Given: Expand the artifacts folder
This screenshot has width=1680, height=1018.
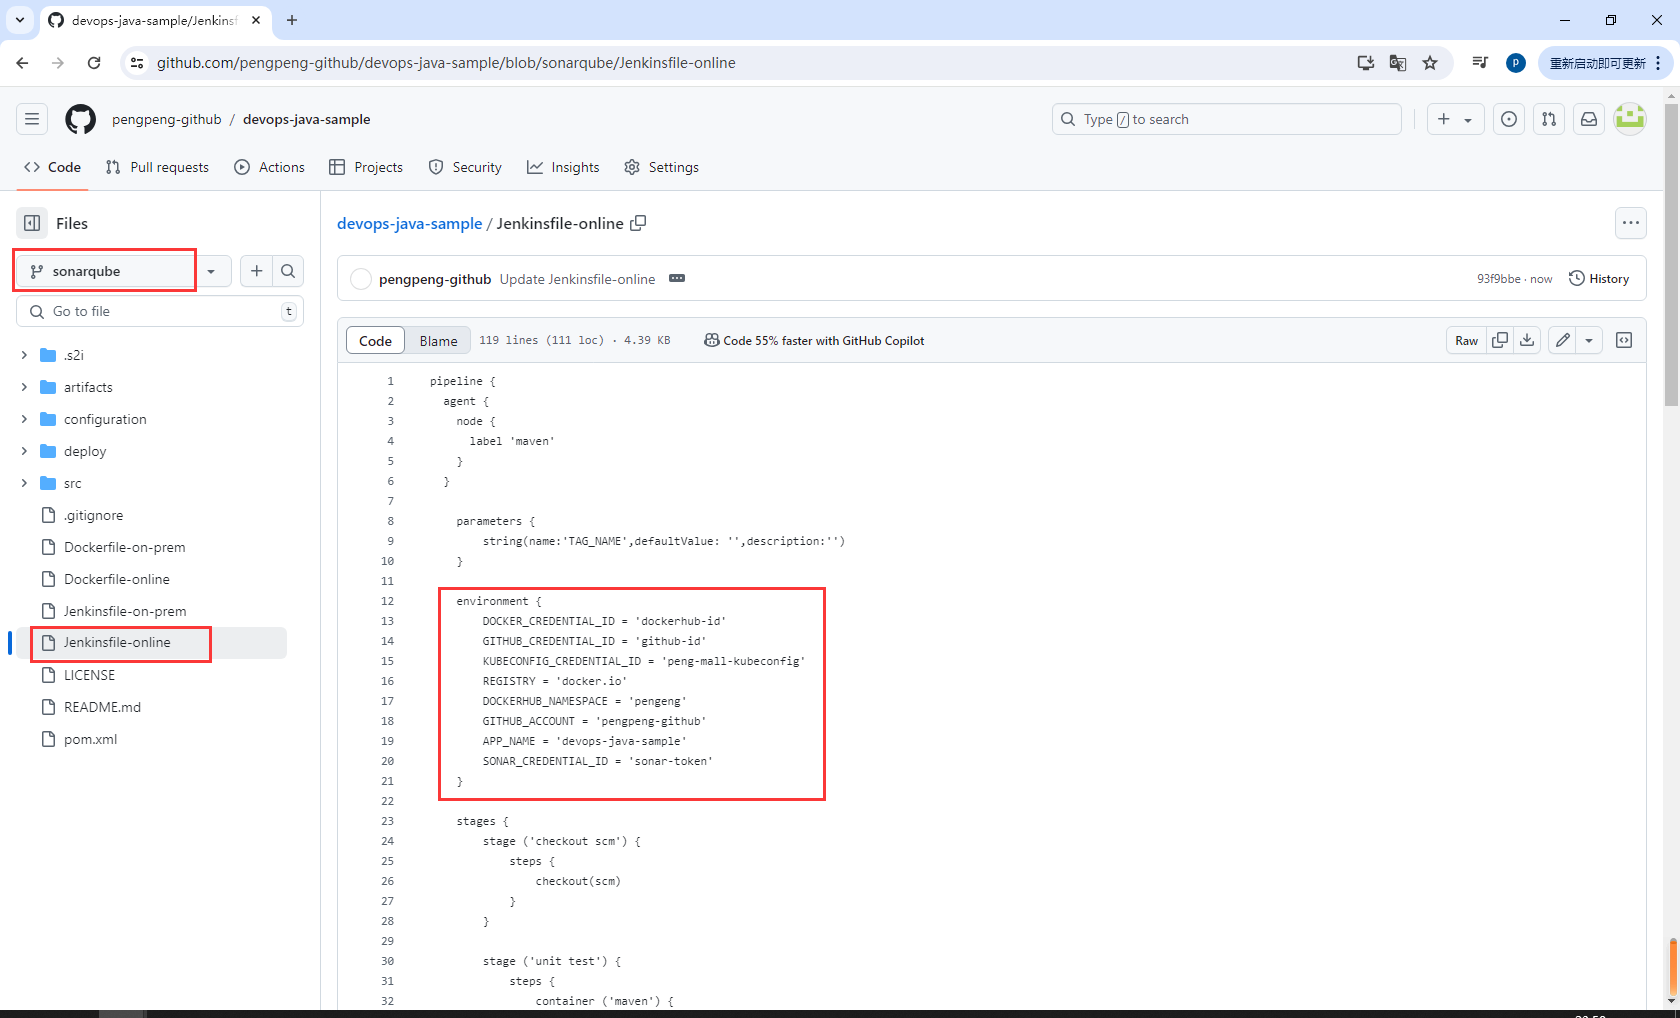Looking at the screenshot, I should tap(24, 387).
